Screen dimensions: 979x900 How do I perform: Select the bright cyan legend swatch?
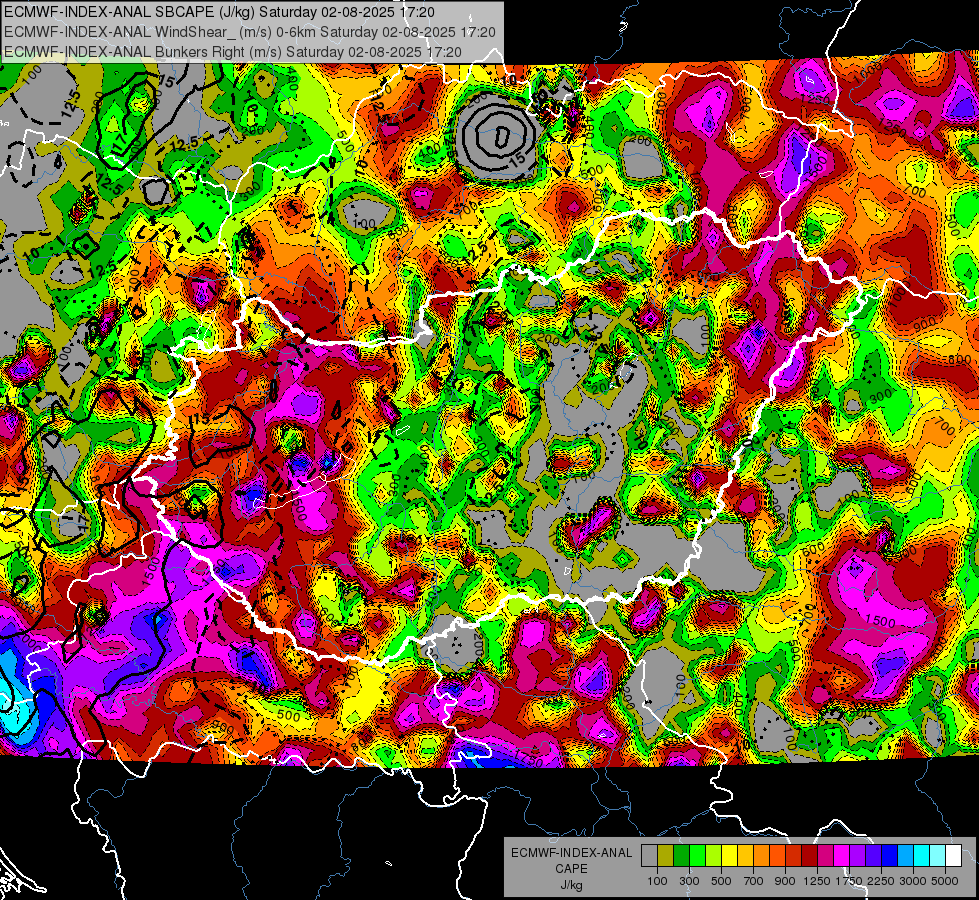tap(922, 856)
